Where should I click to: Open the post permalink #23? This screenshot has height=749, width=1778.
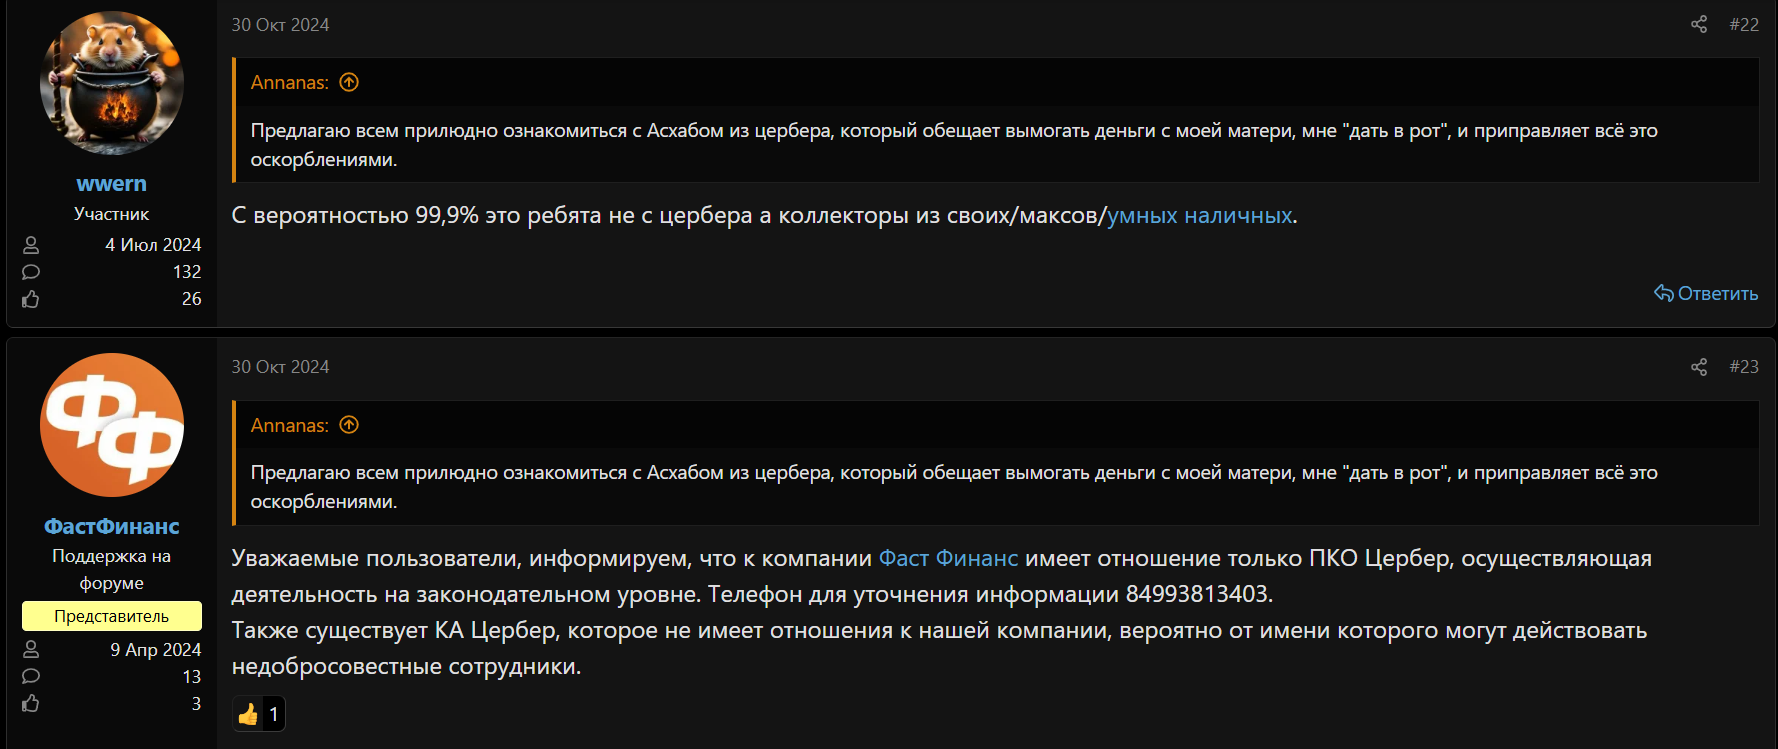[x=1743, y=367]
